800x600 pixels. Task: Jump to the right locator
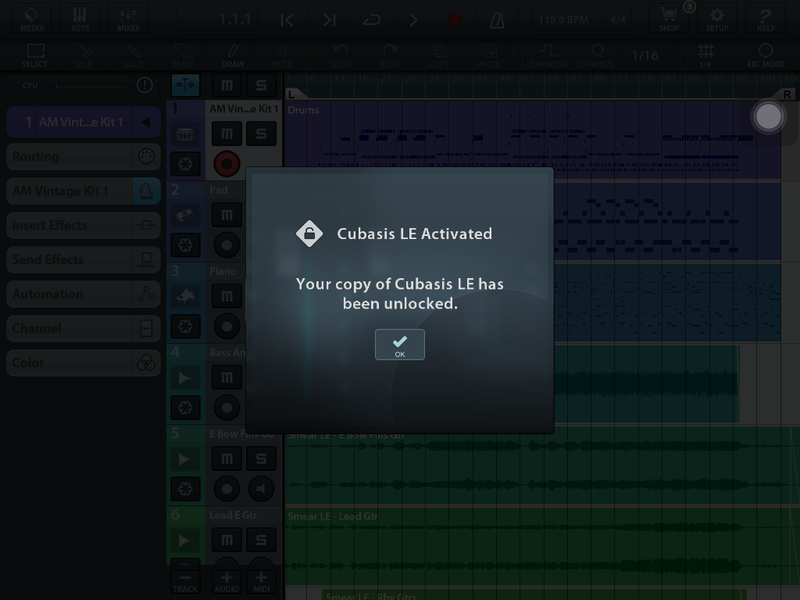330,20
